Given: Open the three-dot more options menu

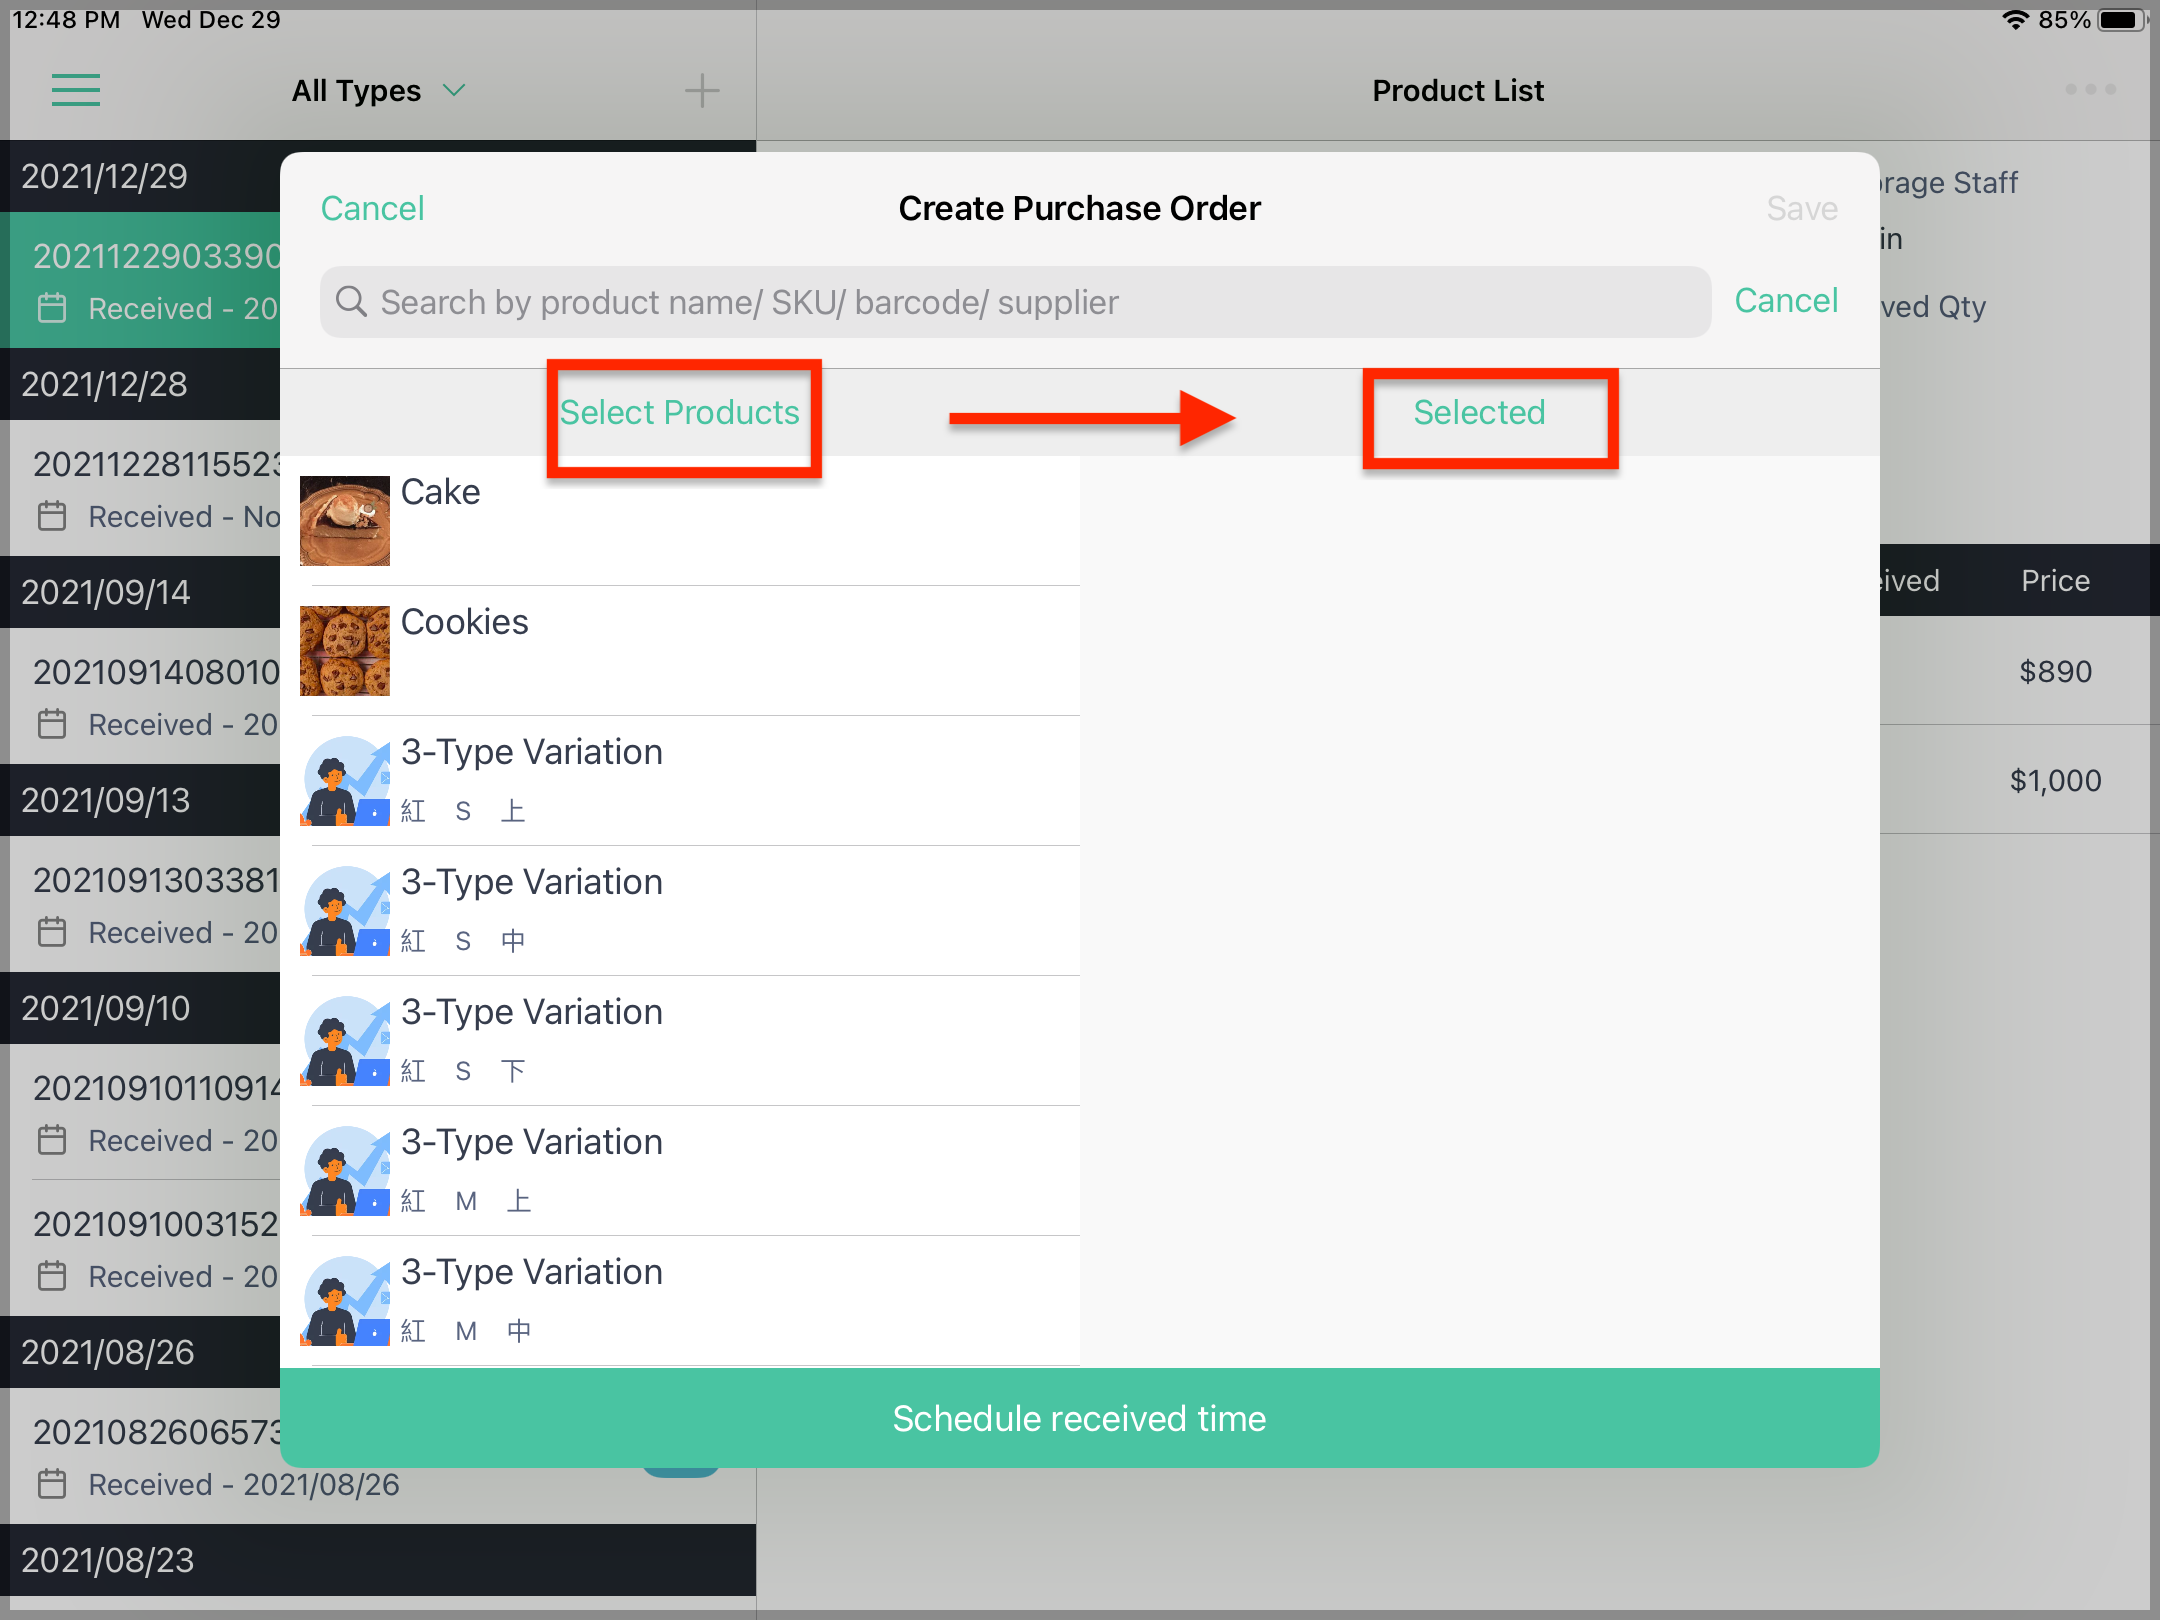Looking at the screenshot, I should [x=2090, y=89].
